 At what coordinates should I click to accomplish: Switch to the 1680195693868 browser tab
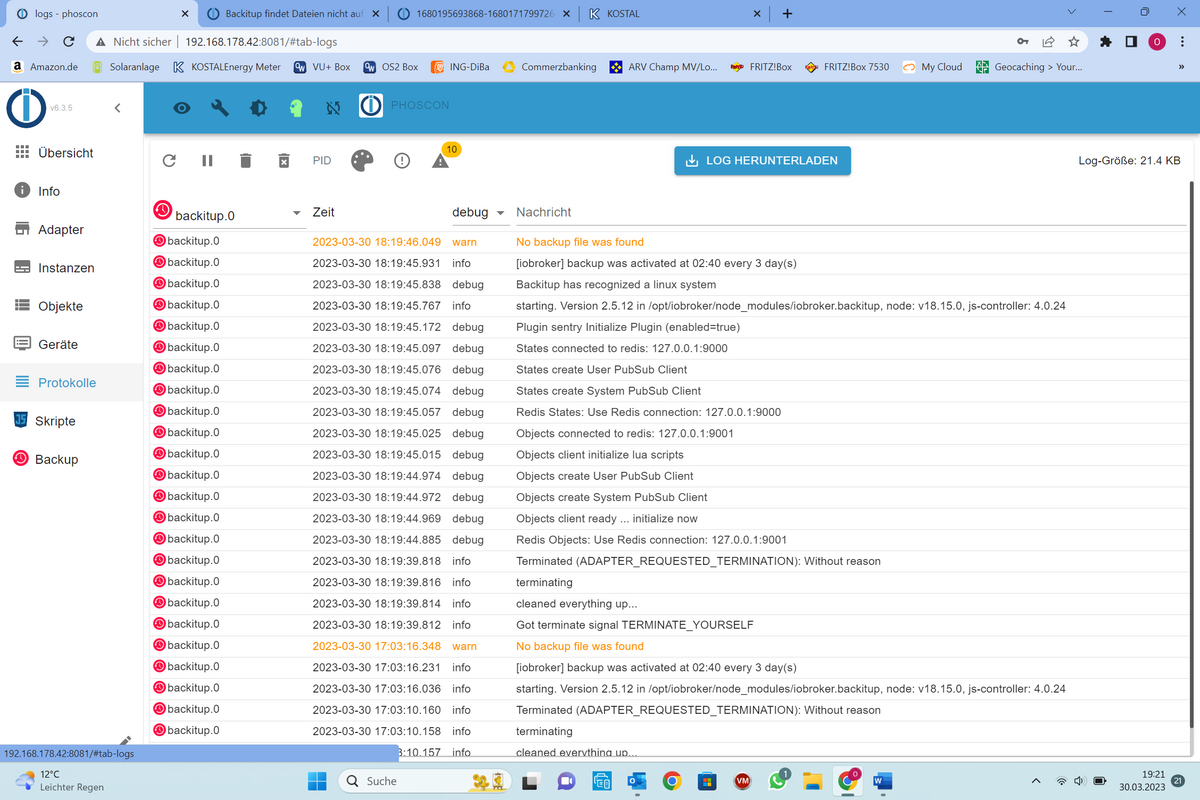pyautogui.click(x=484, y=14)
